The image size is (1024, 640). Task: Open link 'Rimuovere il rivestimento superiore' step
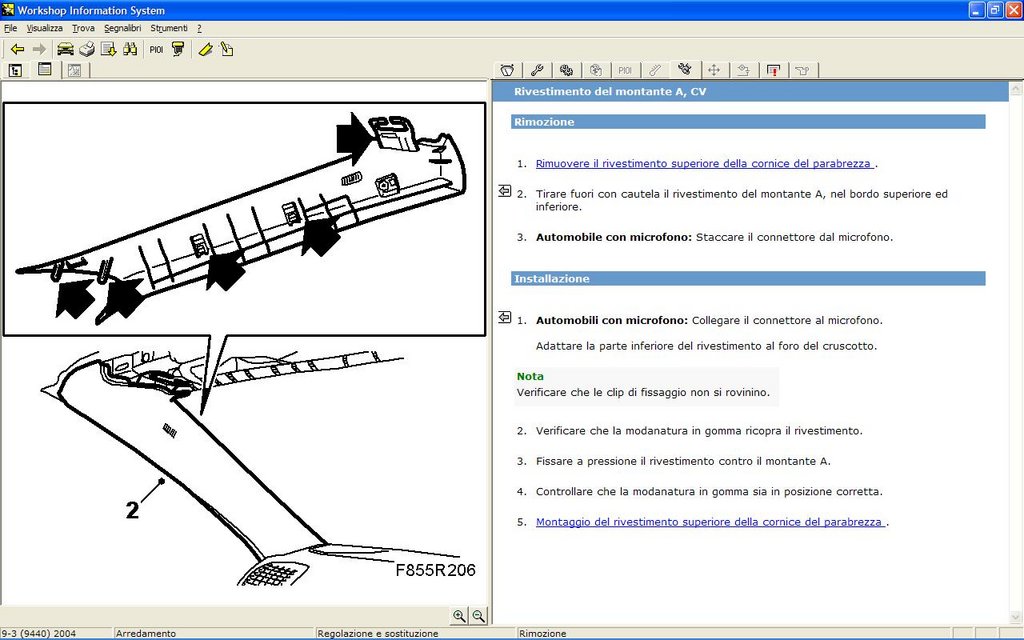[704, 164]
